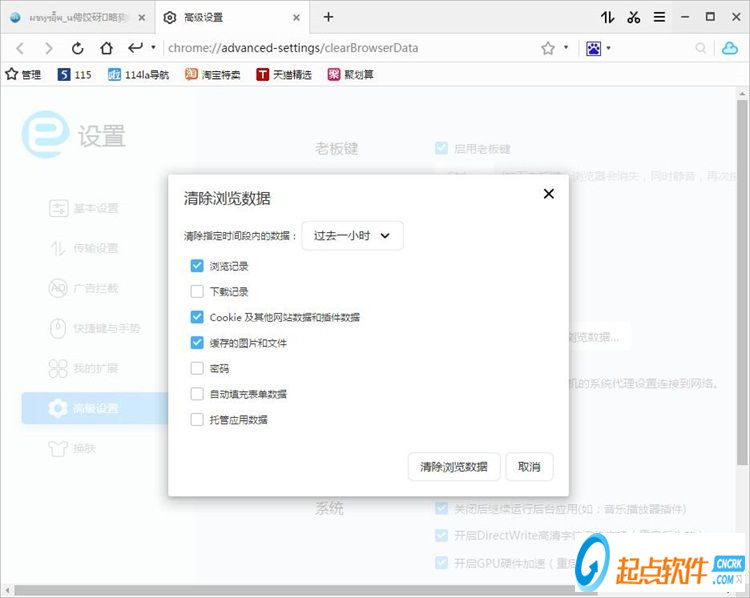Image resolution: width=750 pixels, height=598 pixels.
Task: Click the 取消 cancel button
Action: coord(529,466)
